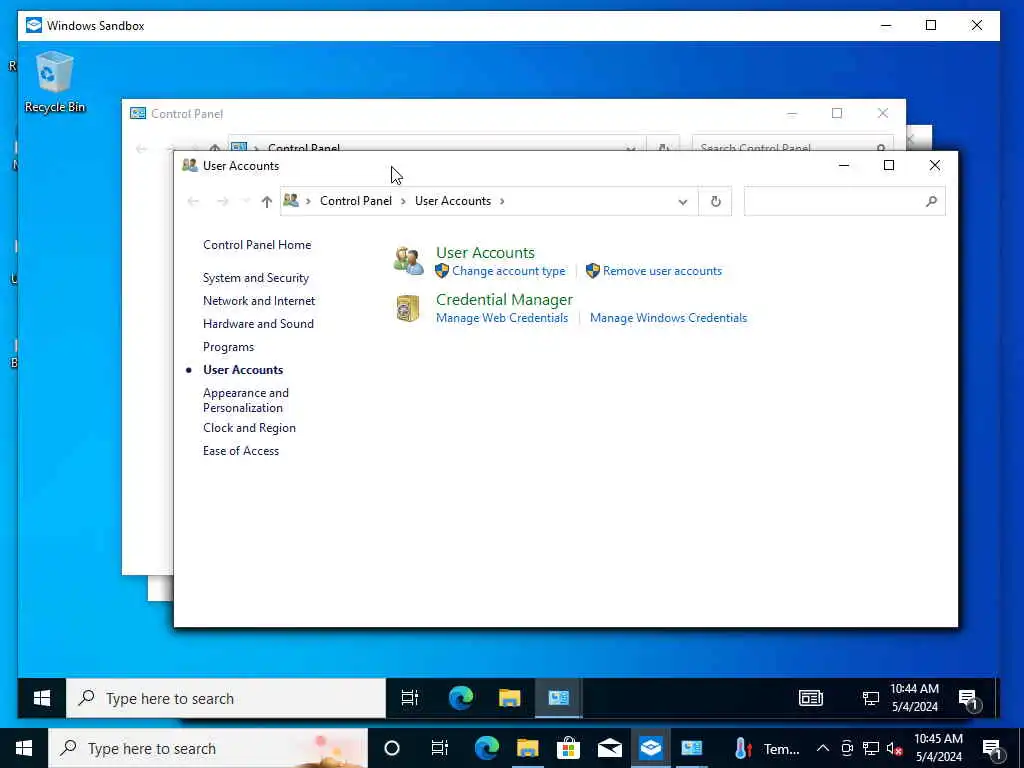Click the Refresh button in address bar

click(x=716, y=201)
